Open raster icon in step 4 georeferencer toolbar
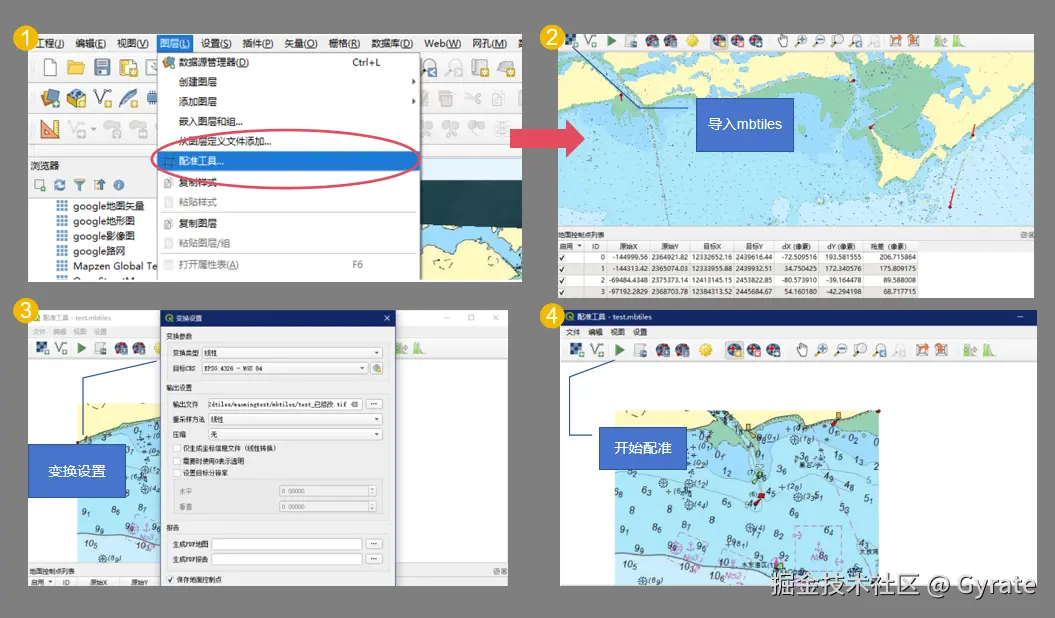The image size is (1055, 618). pos(577,350)
